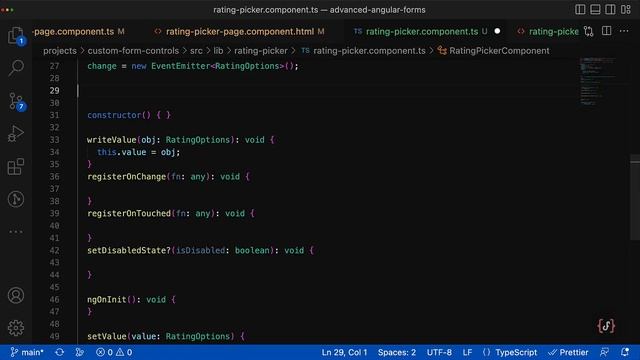This screenshot has width=640, height=360.
Task: Open the rating-picker folder breadcrumb
Action: [x=260, y=51]
